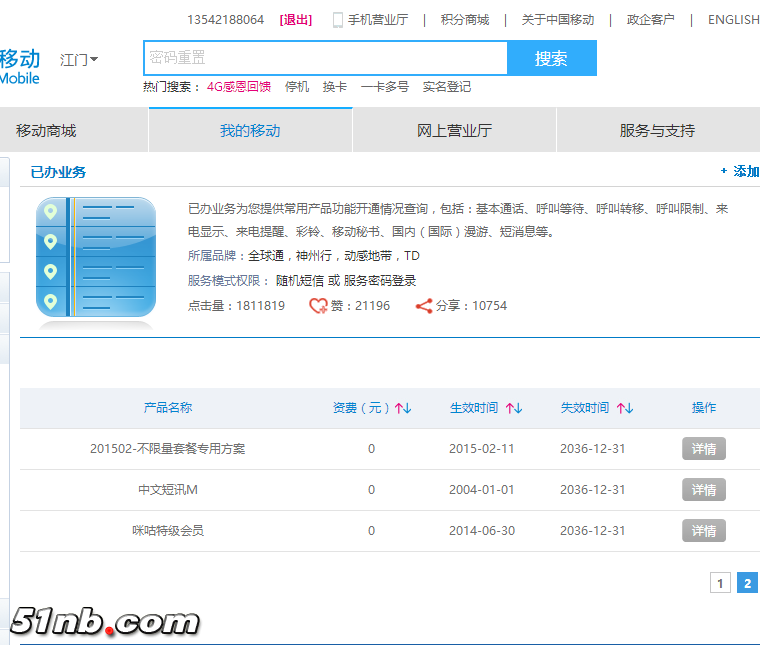Open the 移动商城 tab
The image size is (770, 645).
(x=46, y=130)
